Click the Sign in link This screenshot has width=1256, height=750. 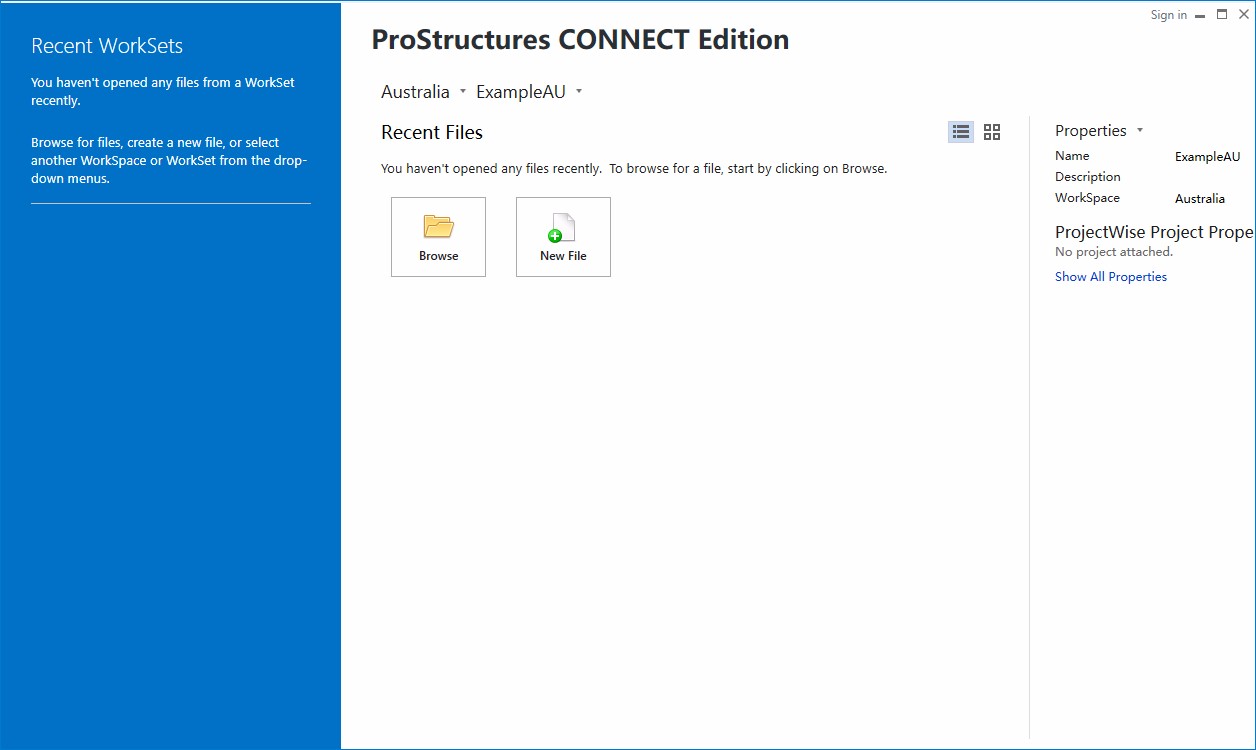click(1167, 14)
